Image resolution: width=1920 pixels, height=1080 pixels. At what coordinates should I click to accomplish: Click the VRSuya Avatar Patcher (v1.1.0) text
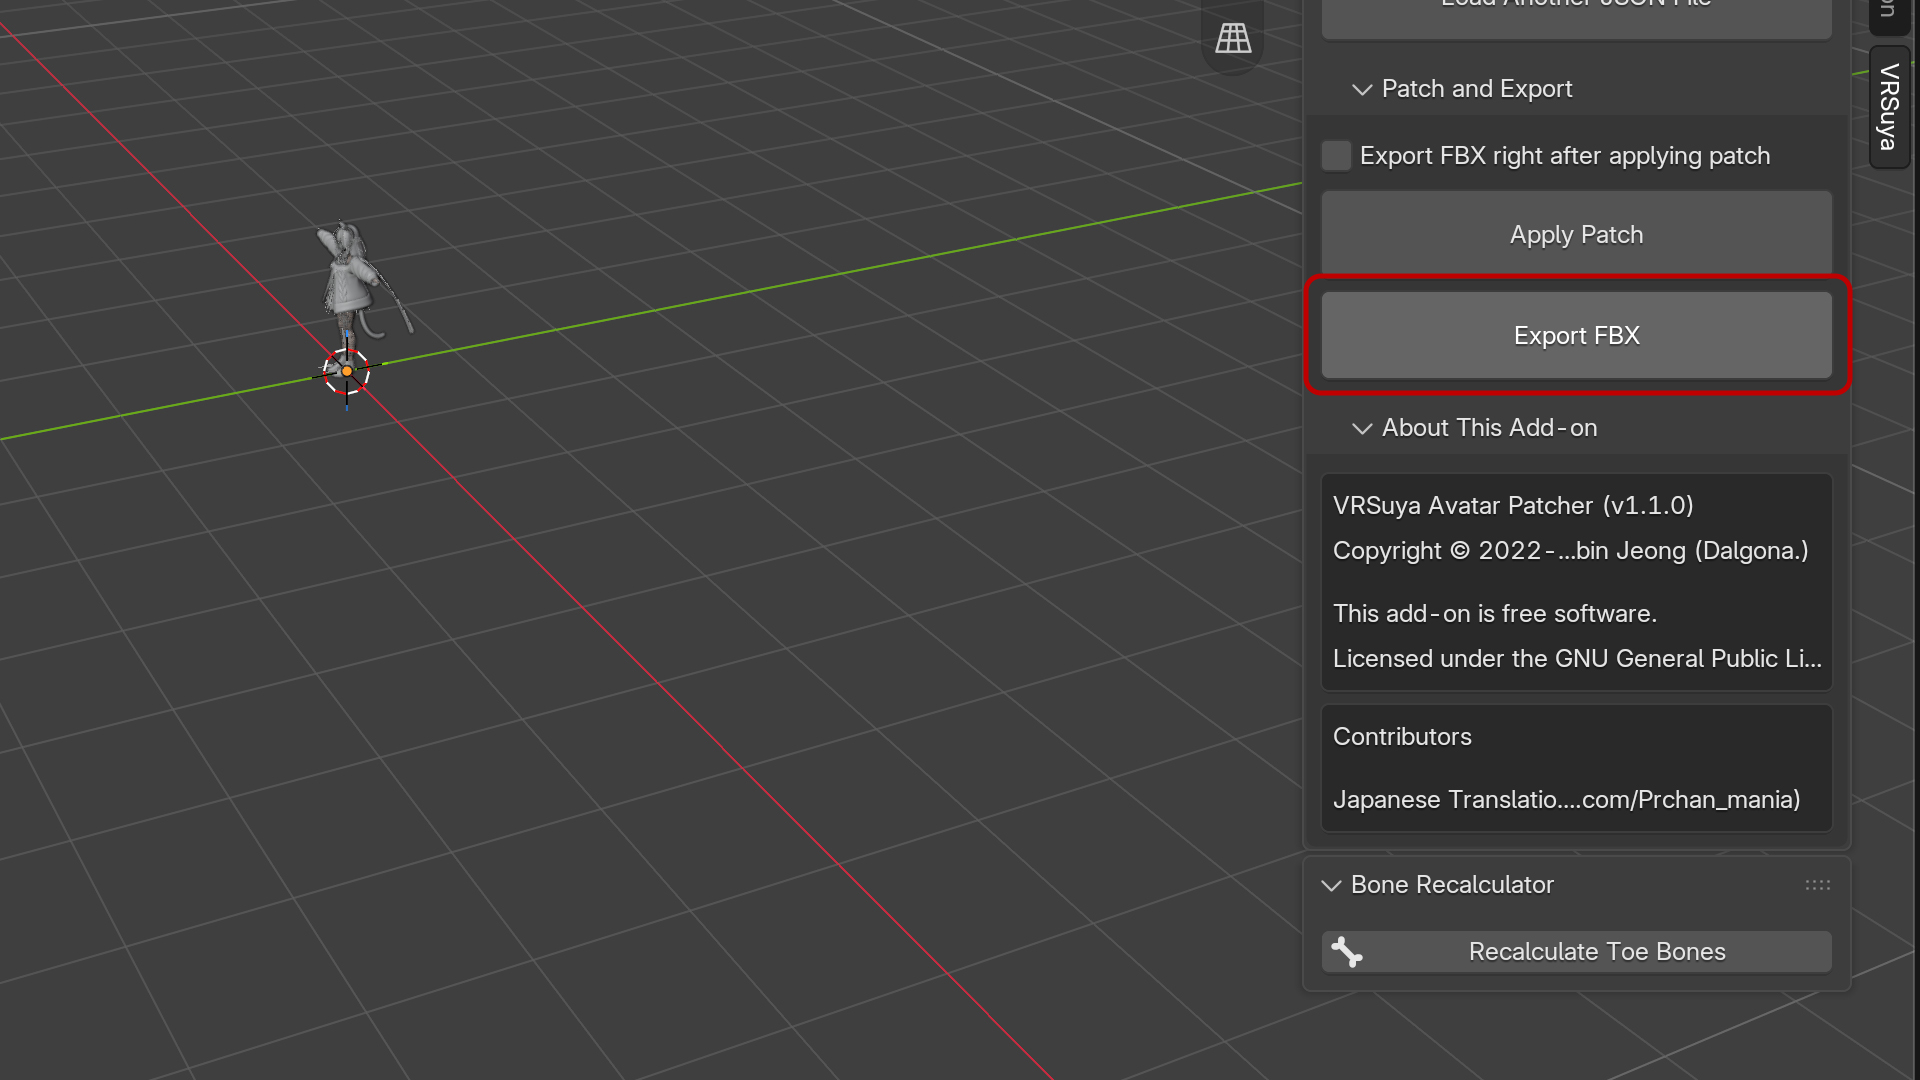[x=1513, y=506]
